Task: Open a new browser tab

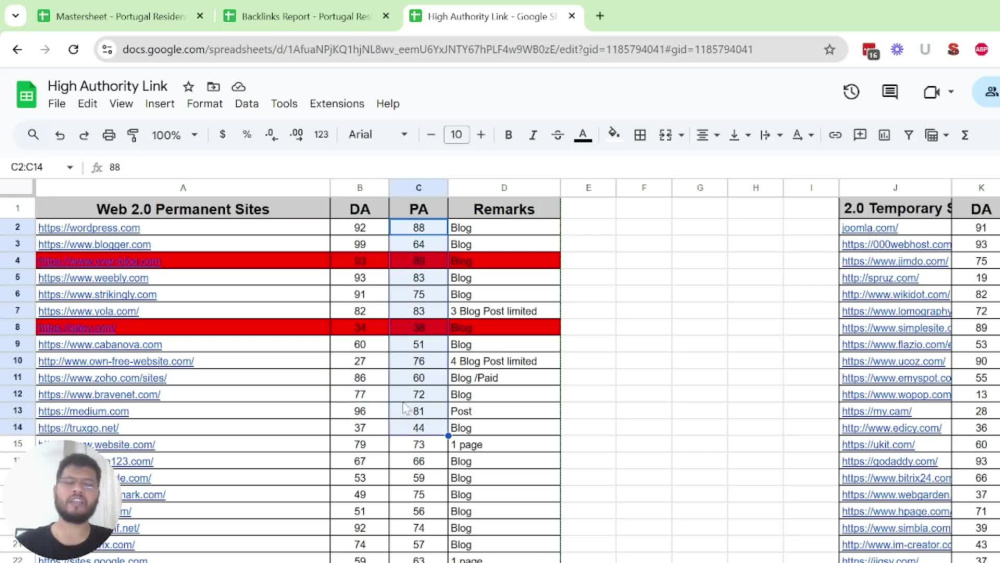Action: (599, 16)
